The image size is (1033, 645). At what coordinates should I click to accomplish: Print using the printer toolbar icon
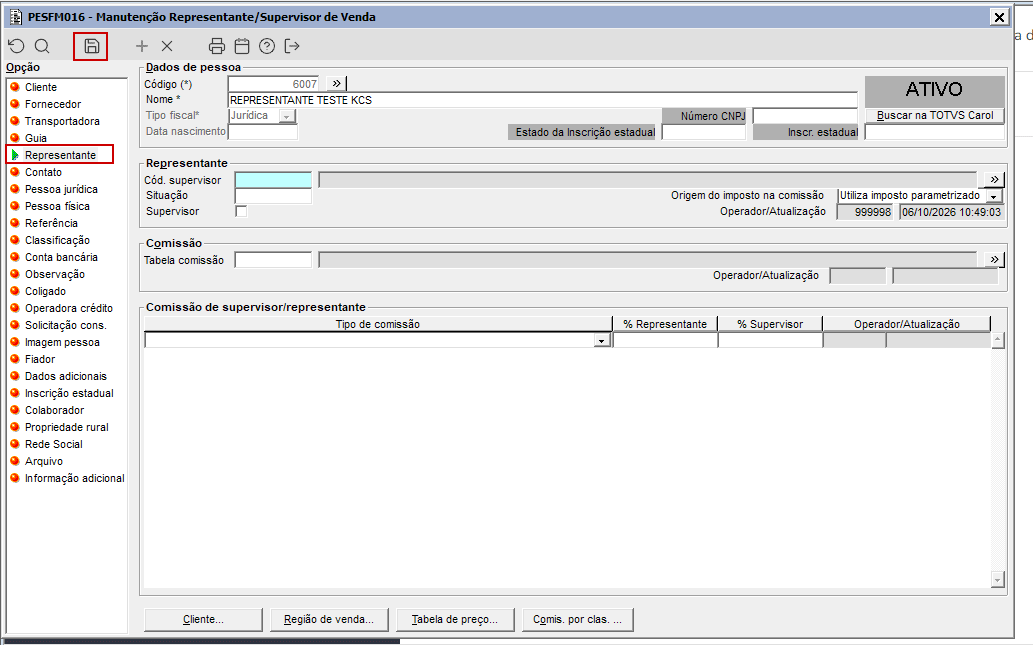217,46
